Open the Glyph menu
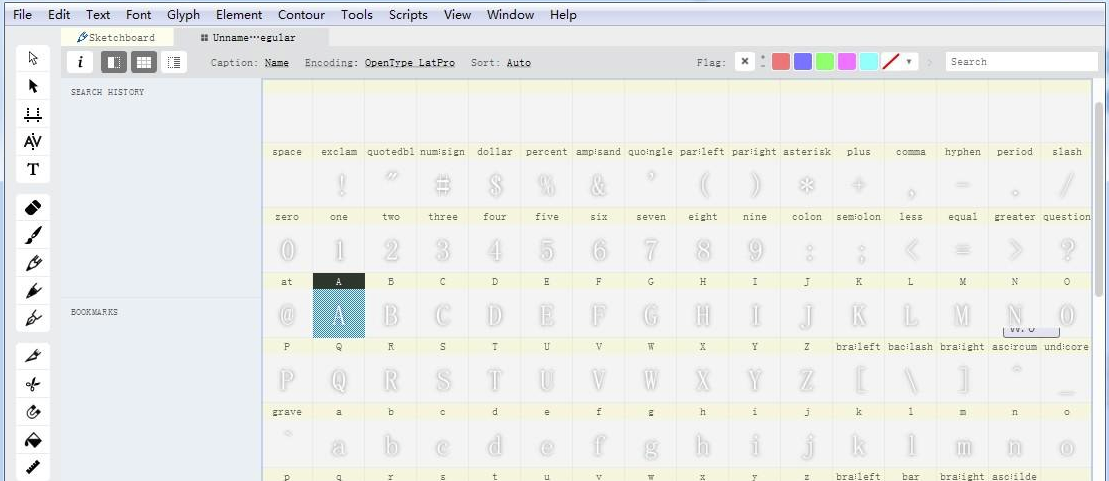Screen dimensions: 1109x481 [183, 14]
